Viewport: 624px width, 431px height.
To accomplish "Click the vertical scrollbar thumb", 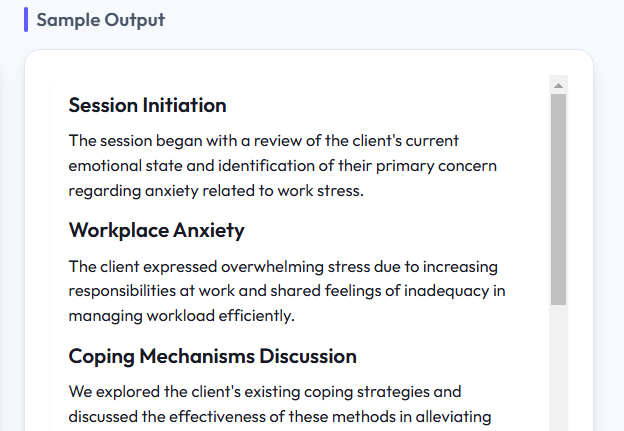I will click(x=558, y=199).
